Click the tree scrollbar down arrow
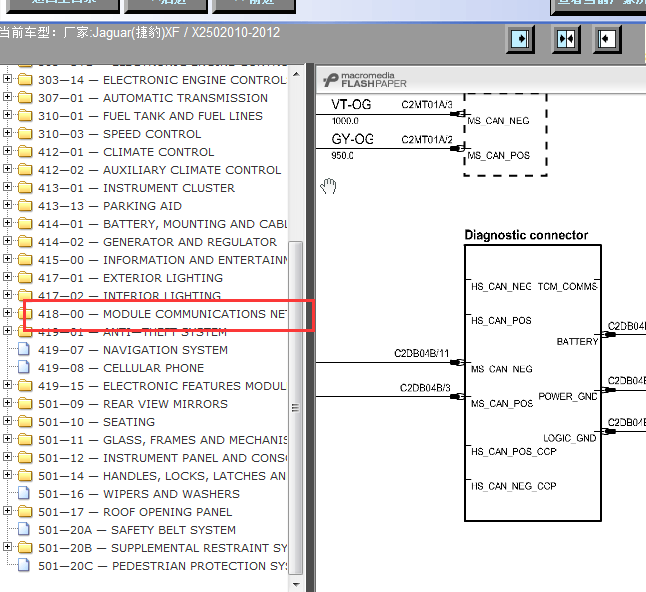The image size is (646, 592). (x=296, y=584)
